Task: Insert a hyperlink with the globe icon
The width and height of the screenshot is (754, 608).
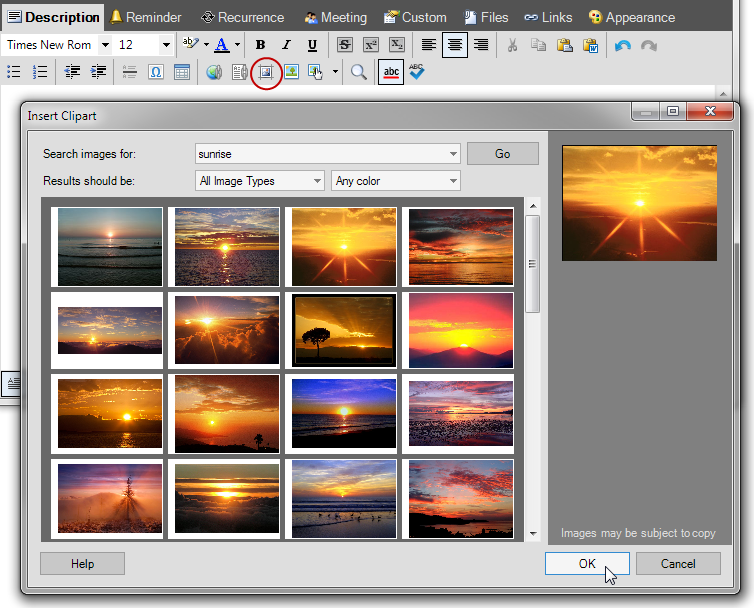Action: coord(214,72)
